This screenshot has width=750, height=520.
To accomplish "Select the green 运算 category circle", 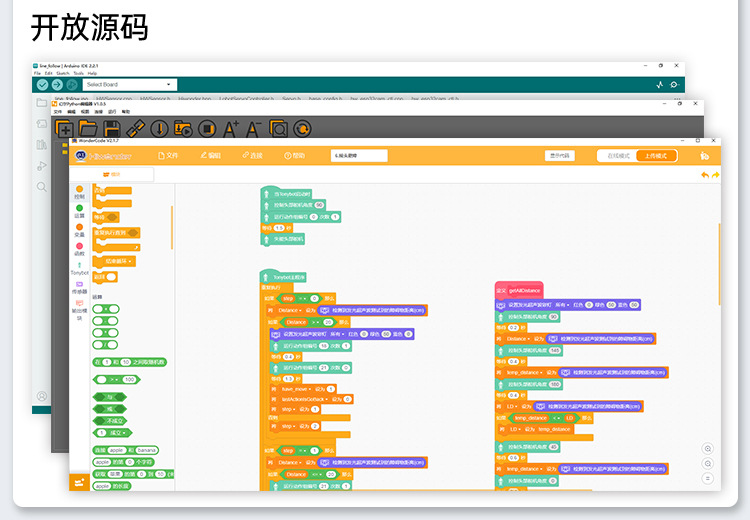I will click(79, 208).
